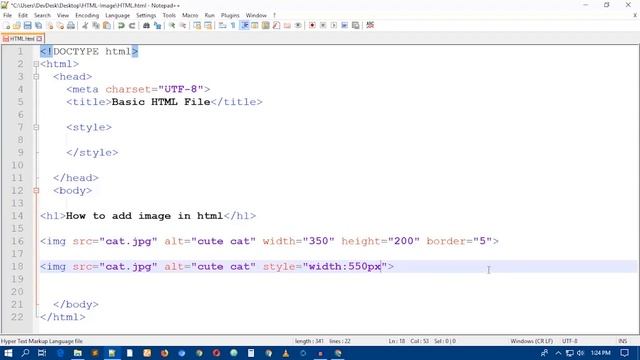The image size is (640, 360).
Task: Open the Edit menu
Action: coord(23,15)
